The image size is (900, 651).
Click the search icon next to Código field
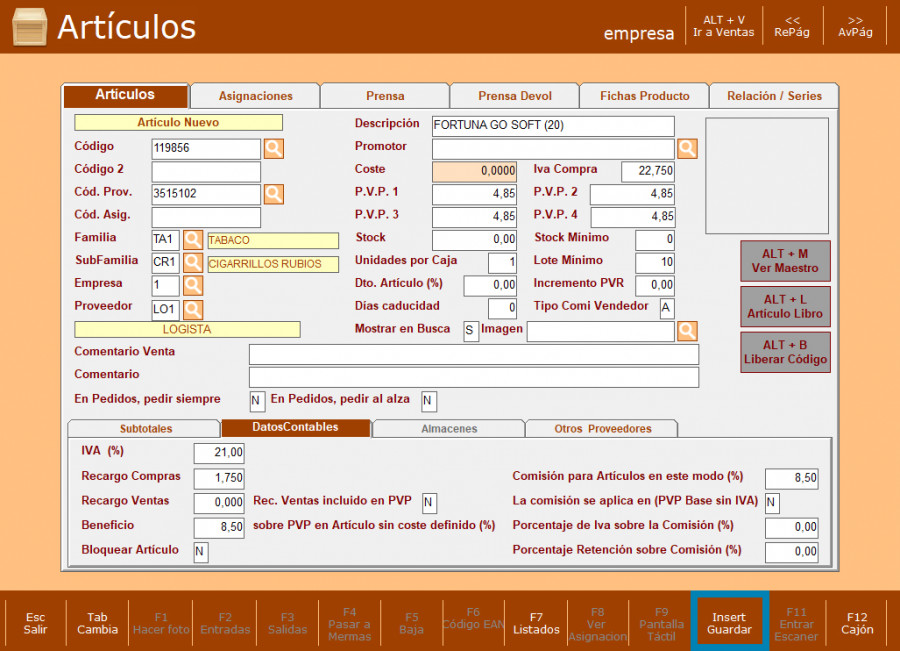(273, 149)
